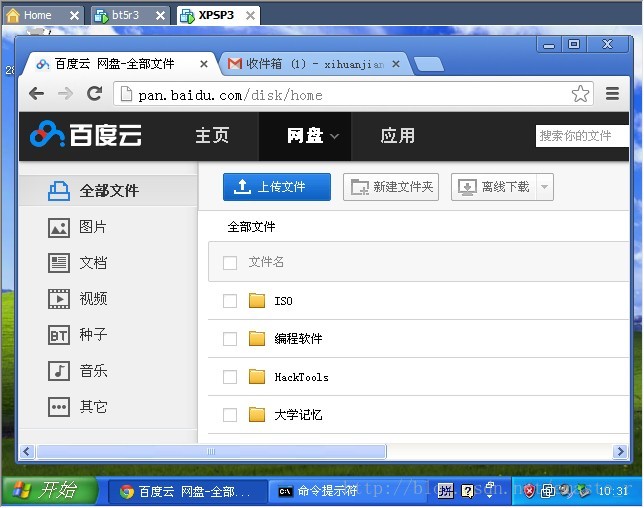Click the Chrome icon in taskbar
The width and height of the screenshot is (644, 508).
[127, 491]
